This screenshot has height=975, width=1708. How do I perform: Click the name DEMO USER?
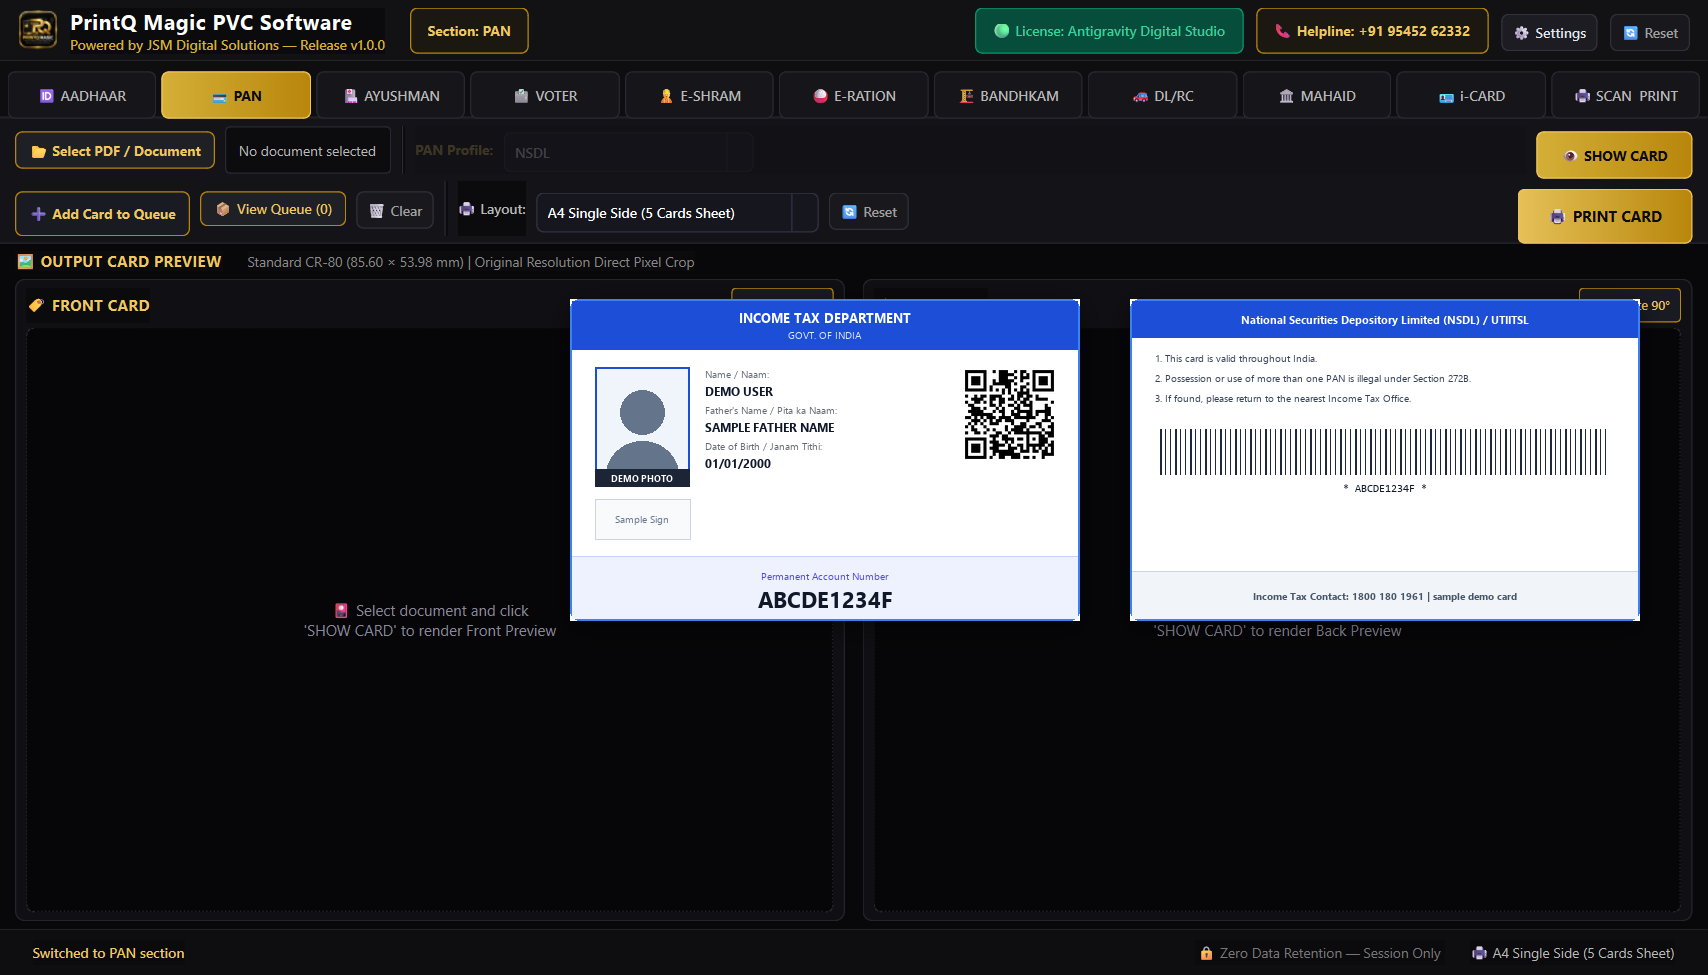click(739, 392)
